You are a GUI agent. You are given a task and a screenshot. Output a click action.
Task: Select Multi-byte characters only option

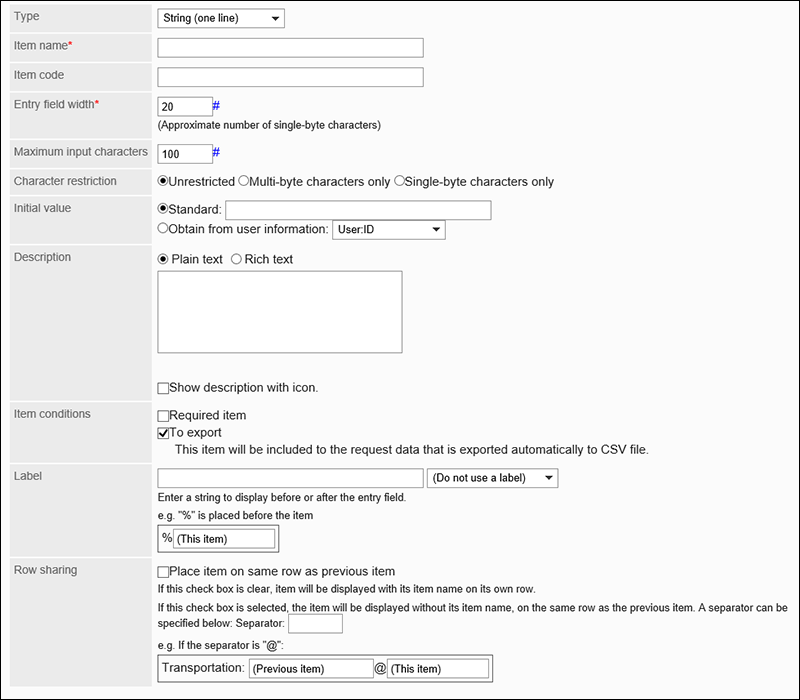(243, 181)
